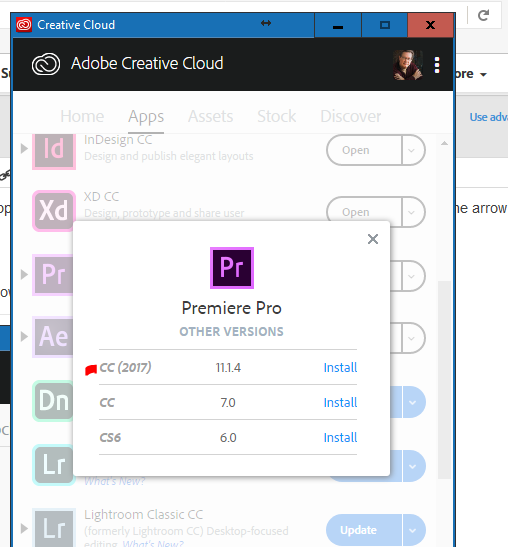Expand the After Effects row dropdown arrow
The height and width of the screenshot is (547, 508).
(413, 338)
